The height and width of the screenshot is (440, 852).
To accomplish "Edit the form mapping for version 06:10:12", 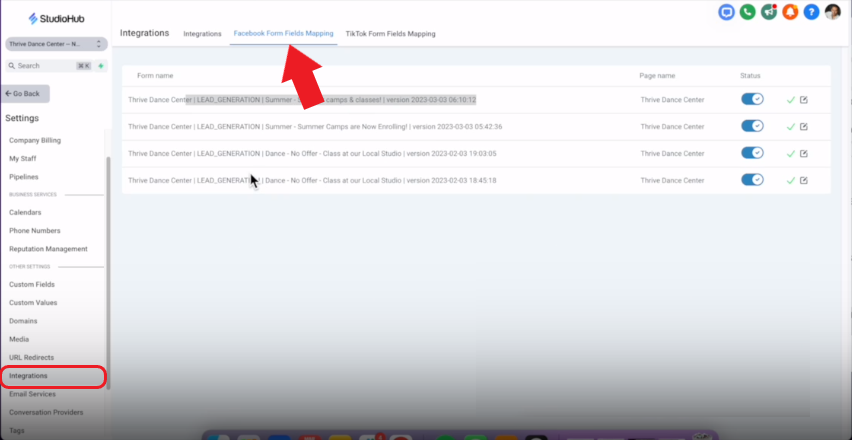I will click(x=804, y=100).
